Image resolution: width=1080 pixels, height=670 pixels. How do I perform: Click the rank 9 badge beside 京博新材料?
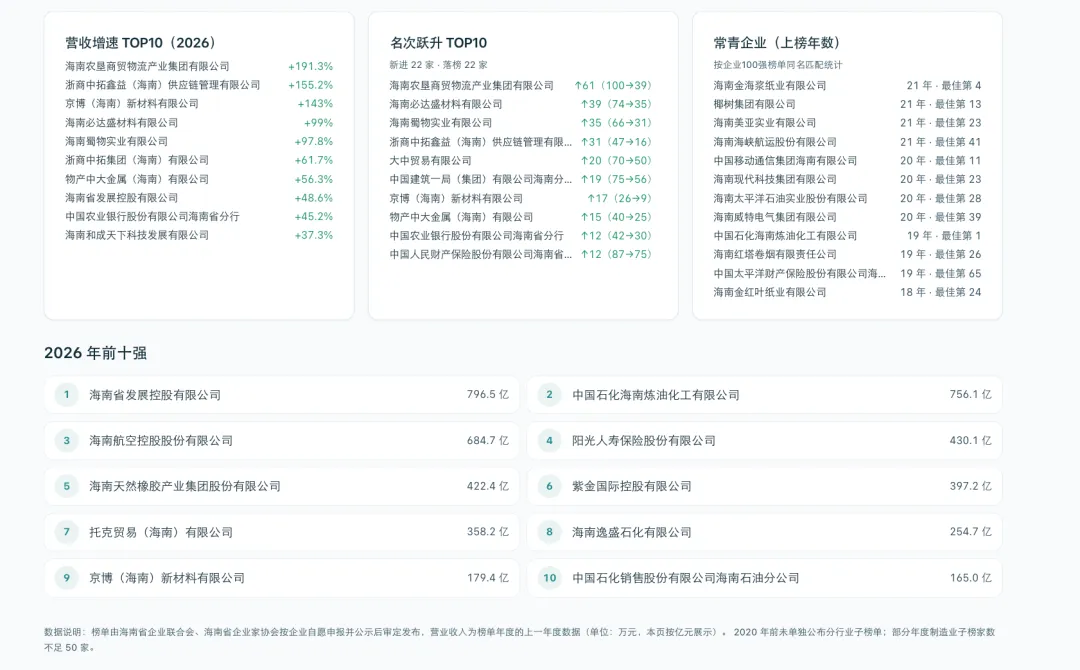tap(67, 578)
